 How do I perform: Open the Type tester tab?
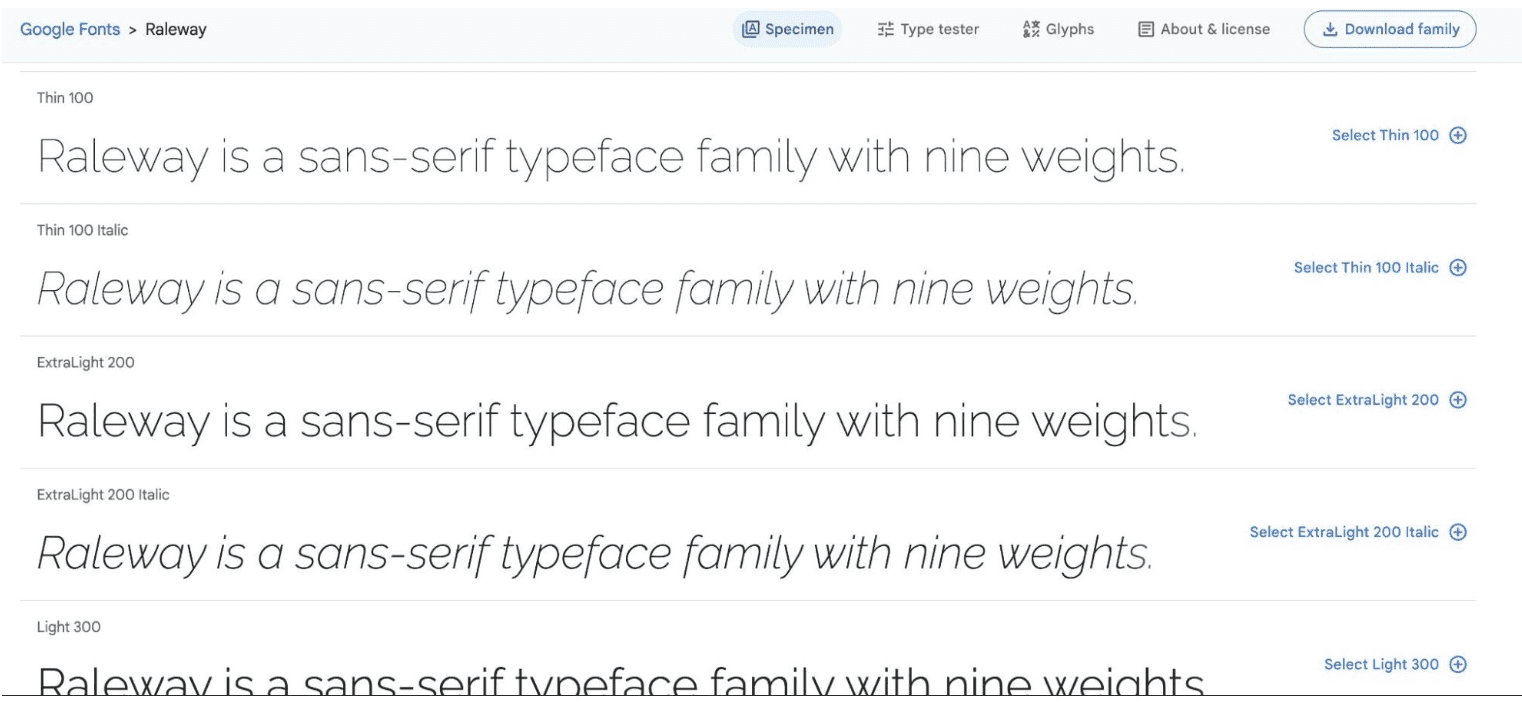[928, 29]
